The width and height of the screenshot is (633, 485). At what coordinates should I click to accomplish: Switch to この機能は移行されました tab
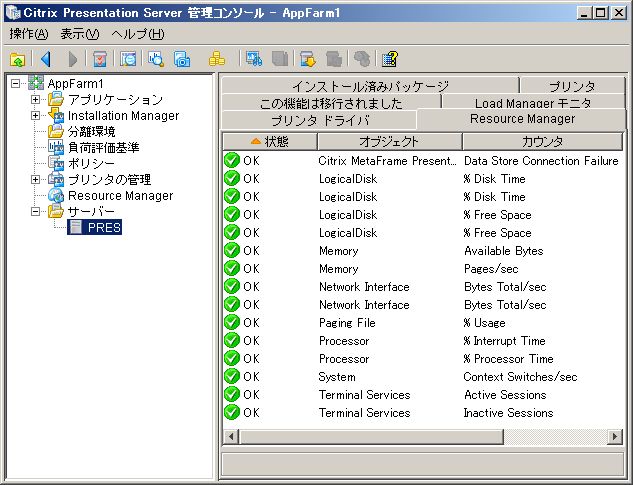coord(331,102)
